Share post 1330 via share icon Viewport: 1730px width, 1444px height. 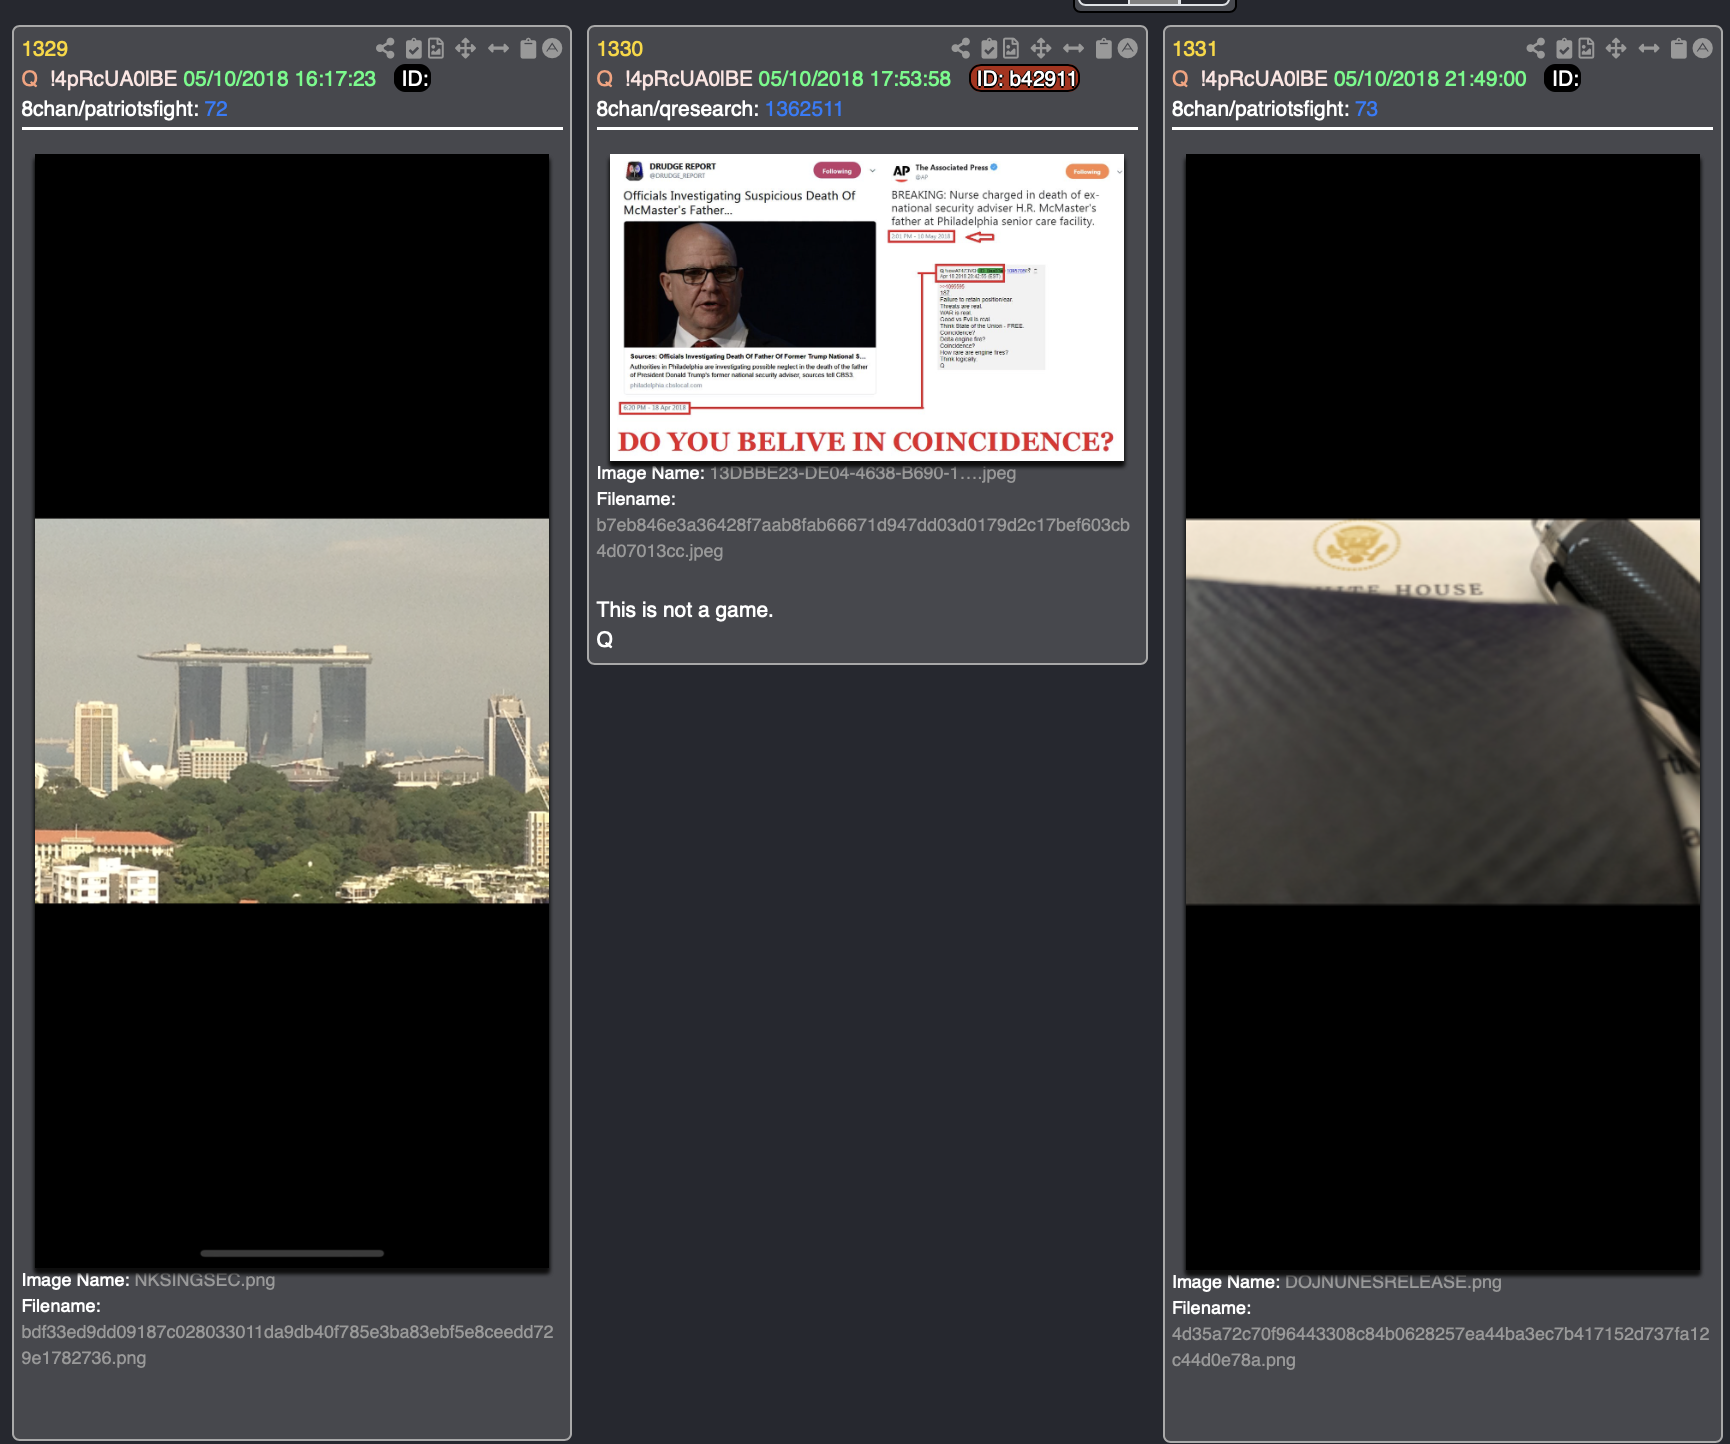(x=960, y=48)
